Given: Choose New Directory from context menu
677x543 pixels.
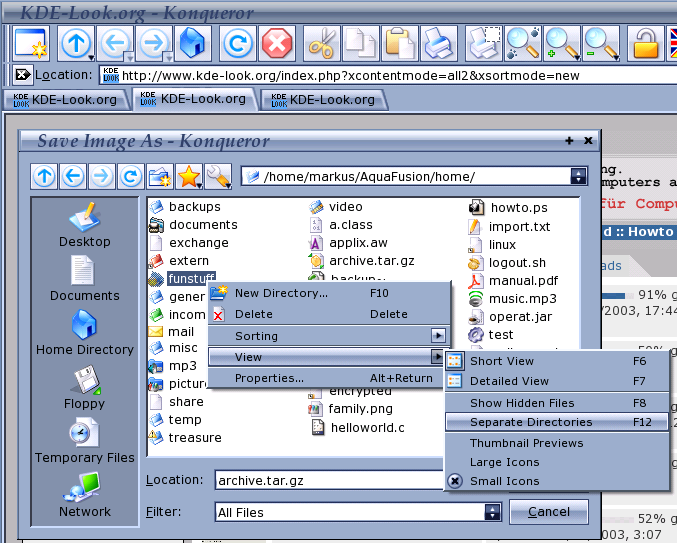Looking at the screenshot, I should pyautogui.click(x=329, y=293).
